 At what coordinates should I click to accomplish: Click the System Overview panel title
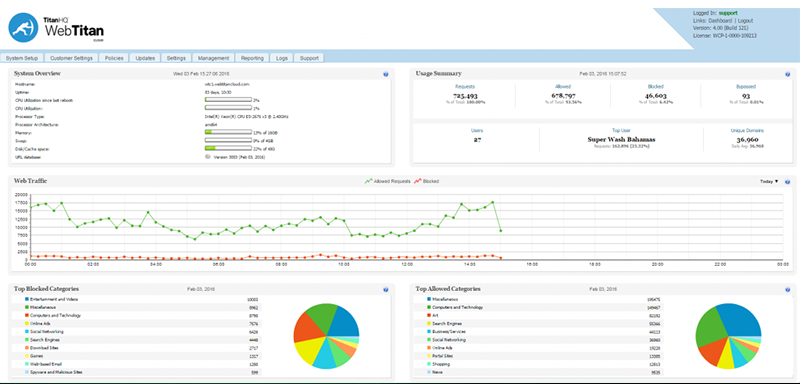[37, 74]
